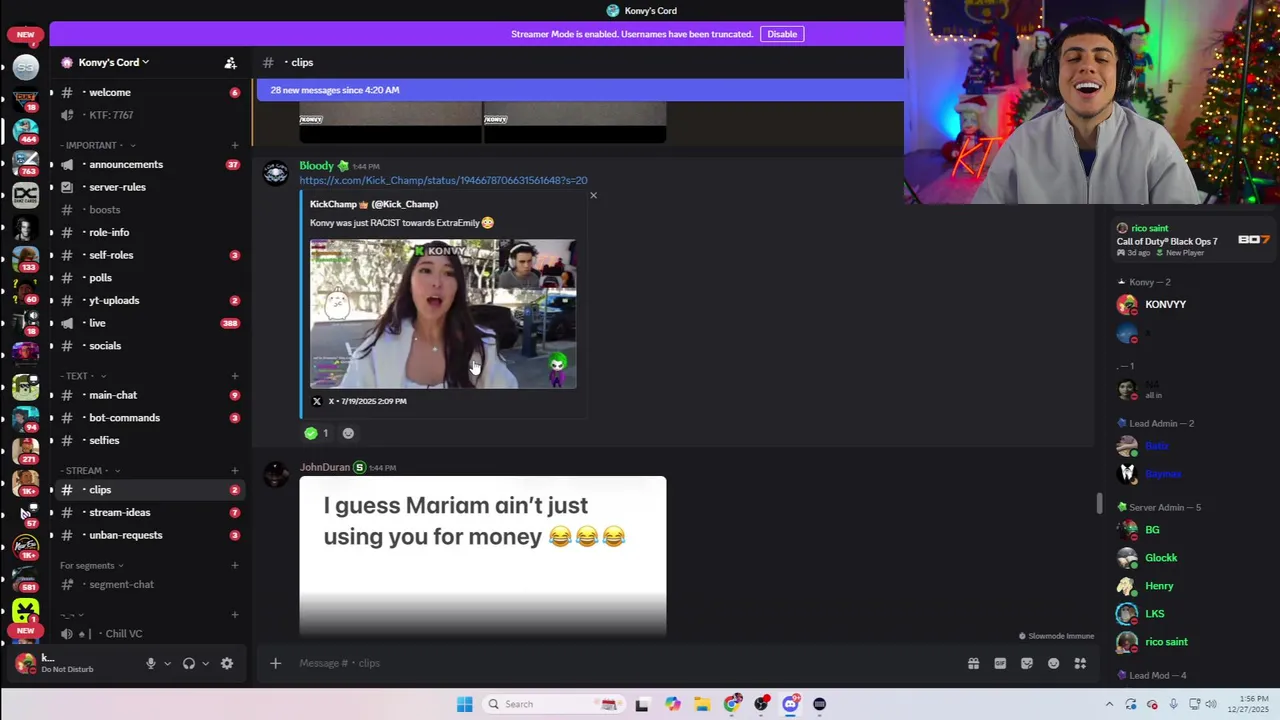The image size is (1280, 720).
Task: Join the Chill VC voice channel
Action: pyautogui.click(x=148, y=633)
